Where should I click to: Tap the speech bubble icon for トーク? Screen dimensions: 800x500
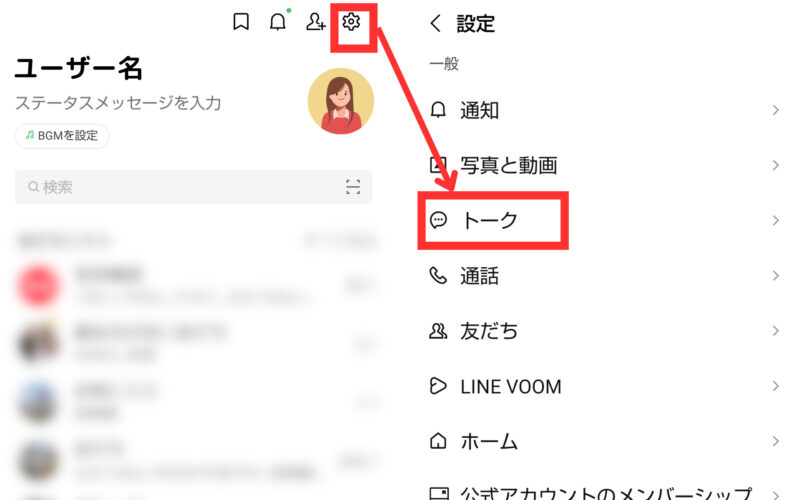click(438, 220)
